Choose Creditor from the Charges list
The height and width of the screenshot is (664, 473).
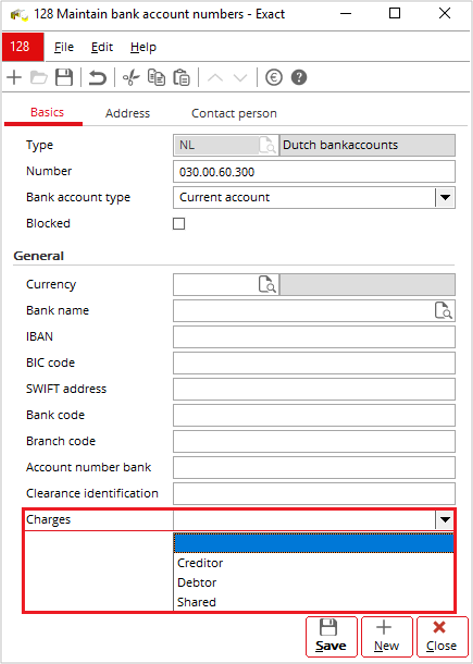pyautogui.click(x=313, y=563)
